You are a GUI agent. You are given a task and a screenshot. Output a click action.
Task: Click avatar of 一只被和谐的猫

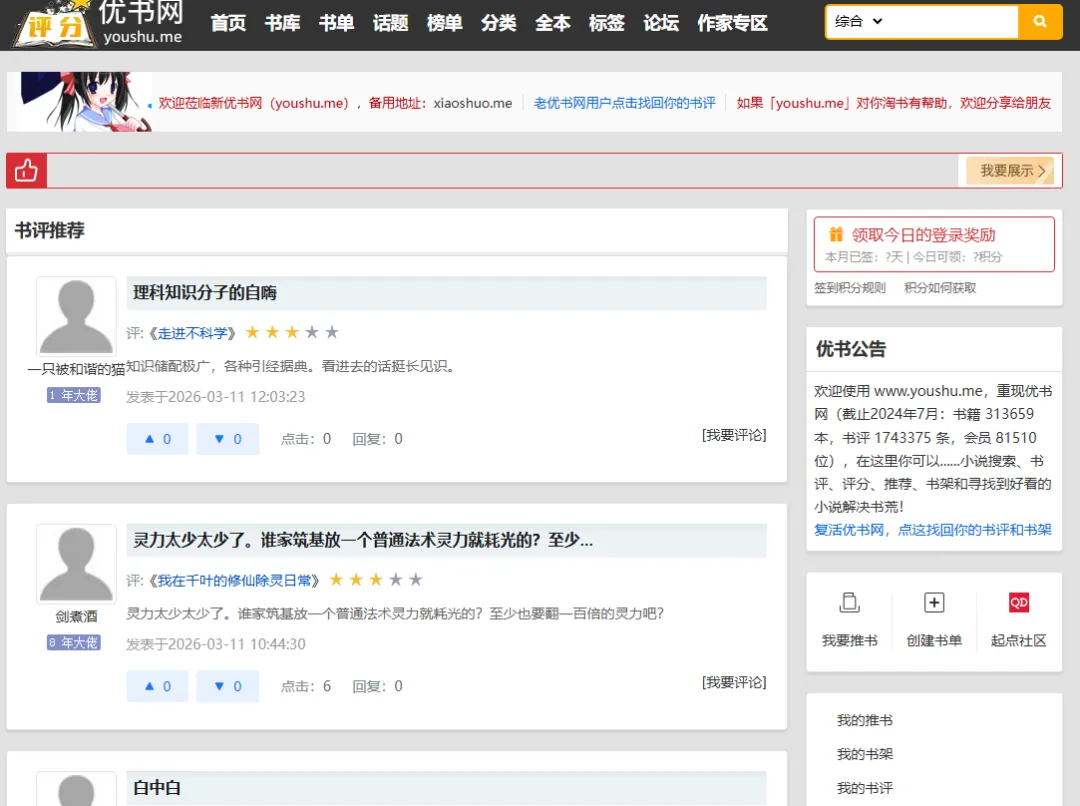76,316
